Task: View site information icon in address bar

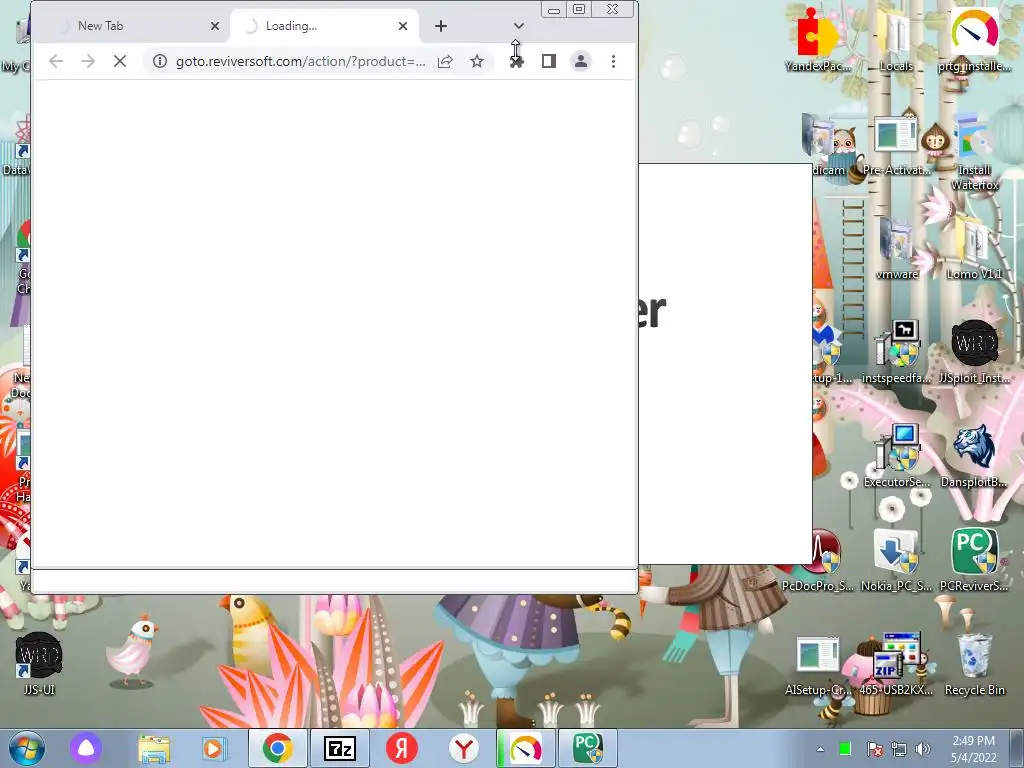Action: tap(159, 61)
